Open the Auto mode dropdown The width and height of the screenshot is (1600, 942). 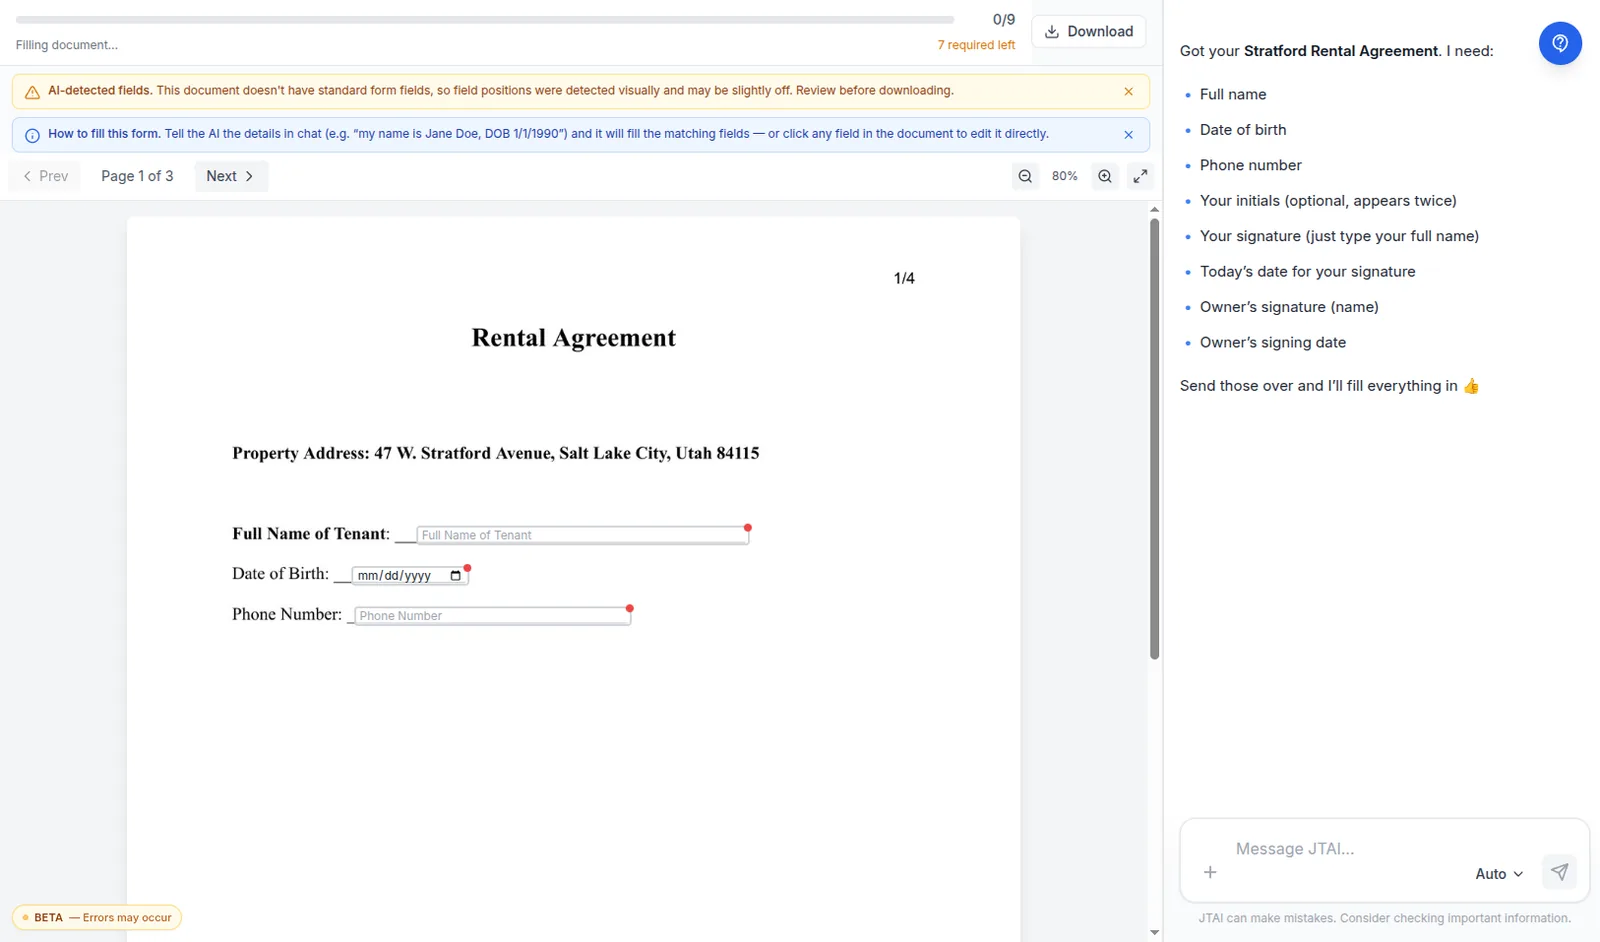(1499, 874)
